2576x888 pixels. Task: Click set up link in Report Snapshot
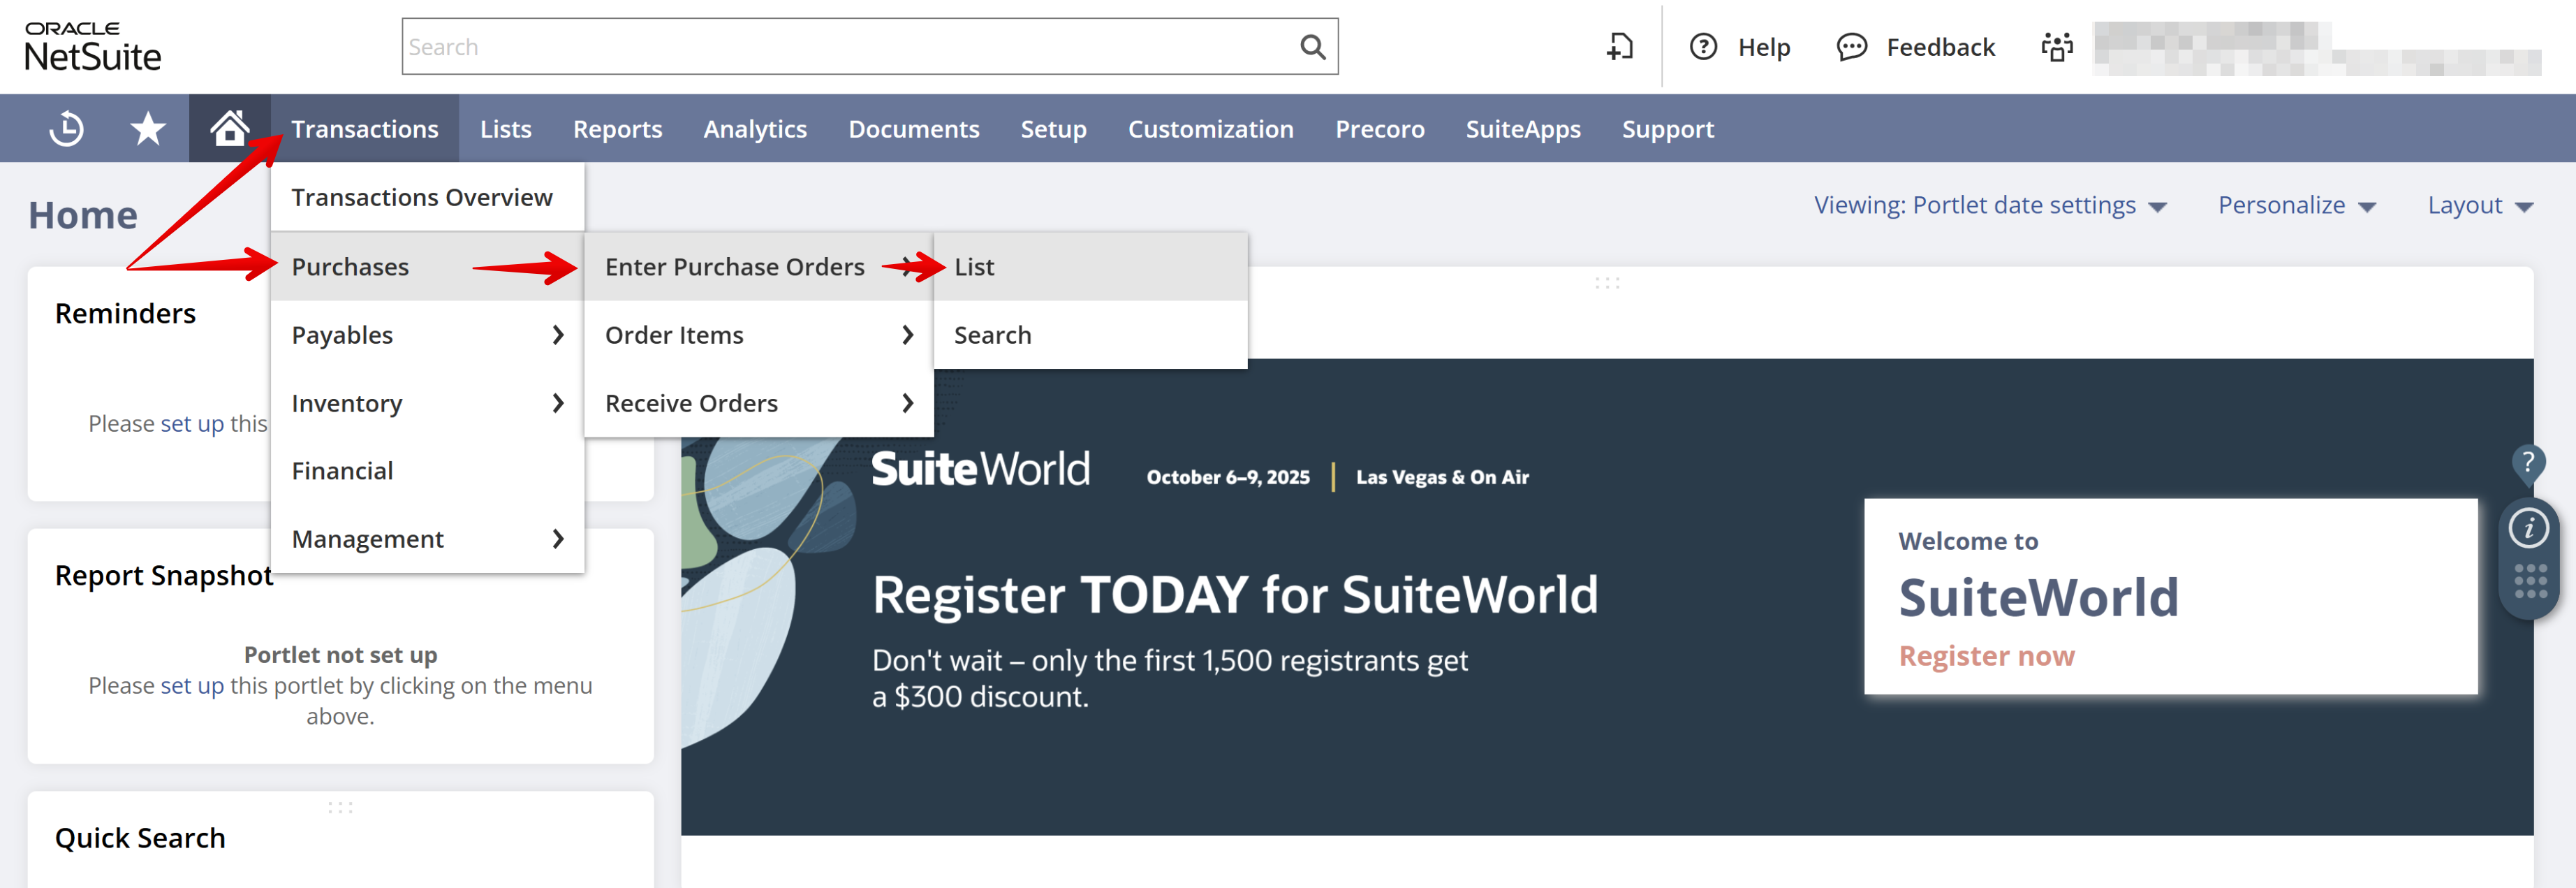click(x=192, y=686)
